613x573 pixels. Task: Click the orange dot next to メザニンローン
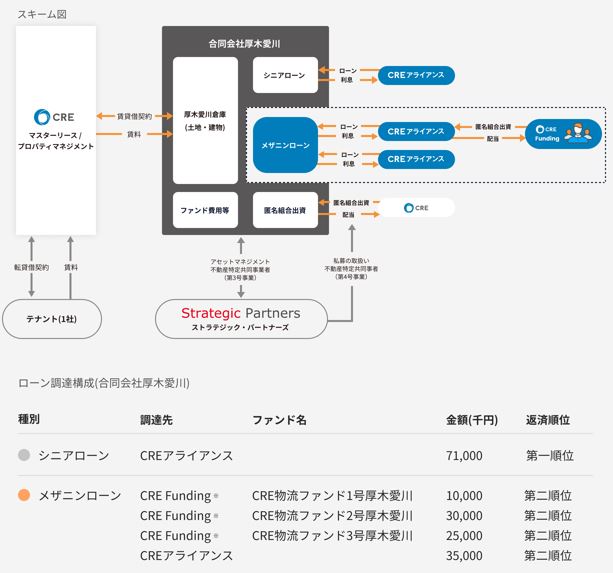pyautogui.click(x=24, y=495)
